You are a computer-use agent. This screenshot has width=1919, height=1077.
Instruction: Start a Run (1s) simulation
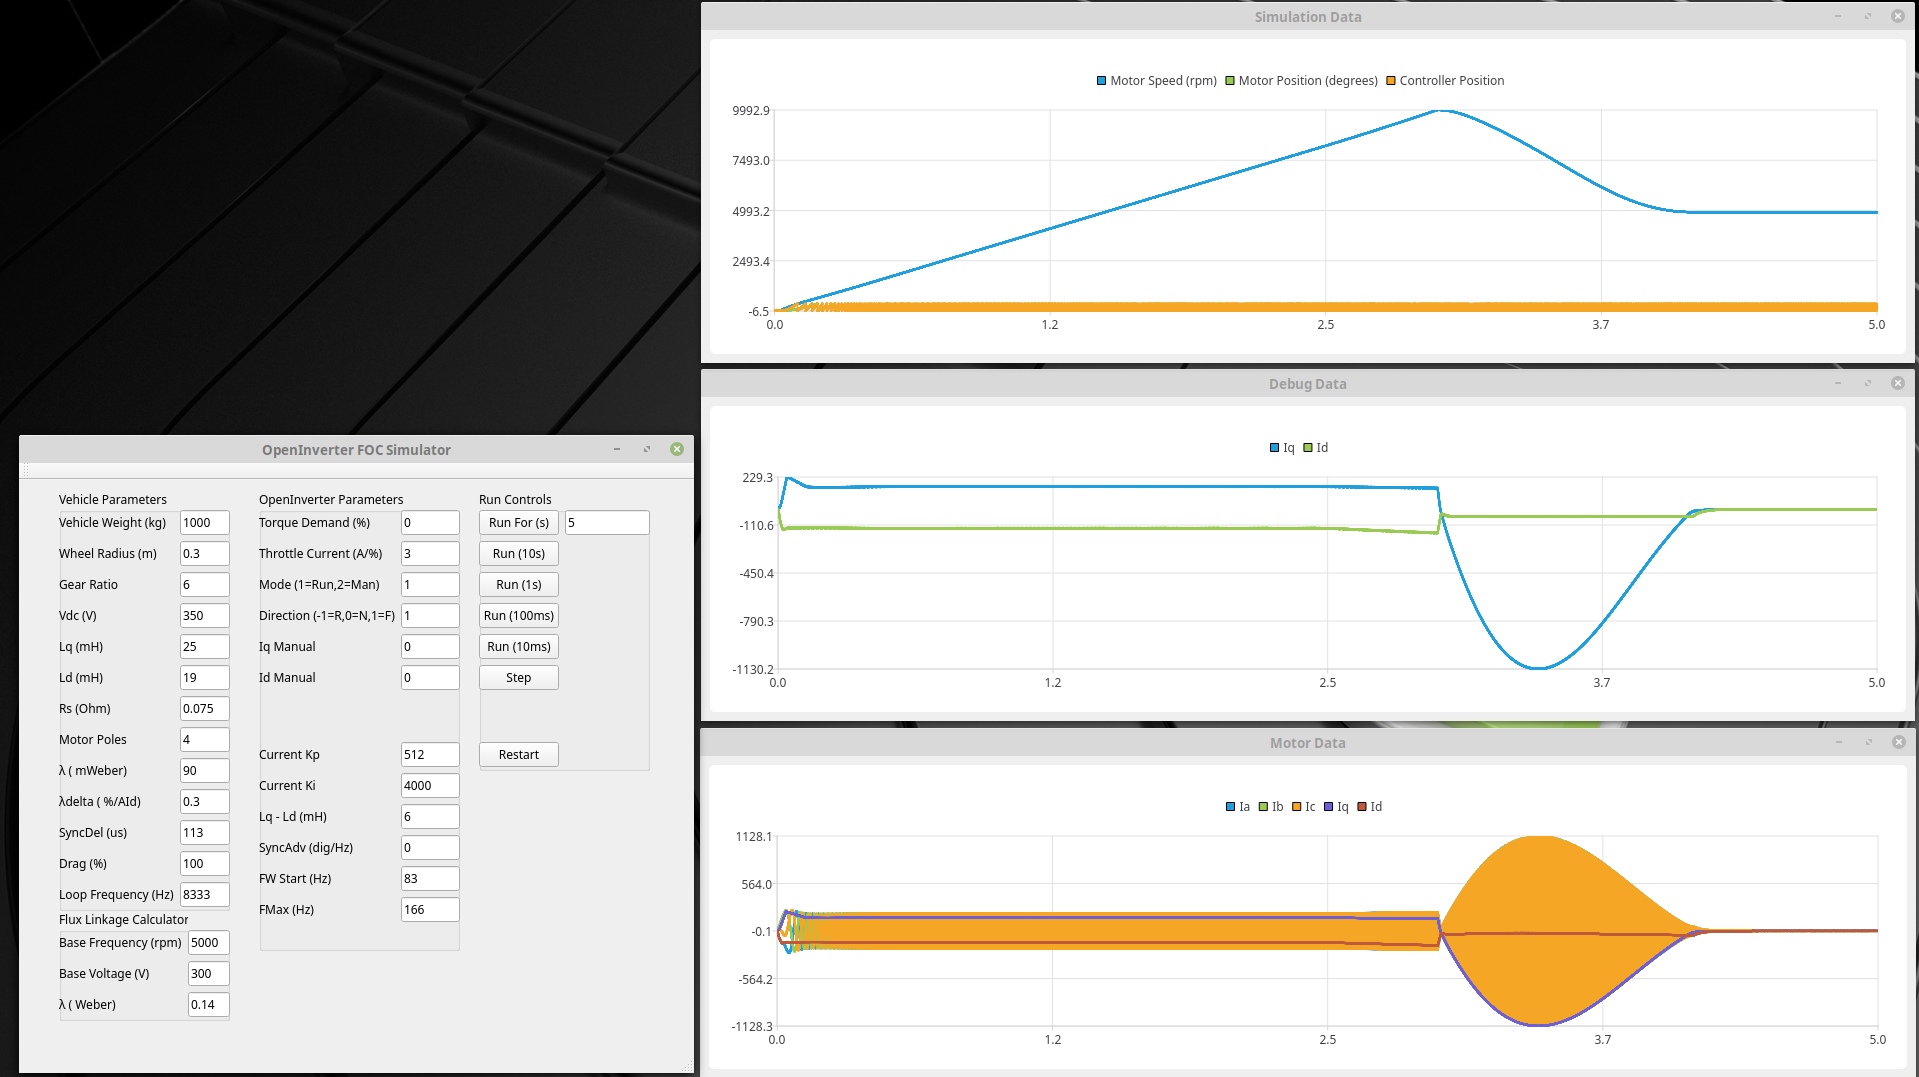tap(518, 585)
